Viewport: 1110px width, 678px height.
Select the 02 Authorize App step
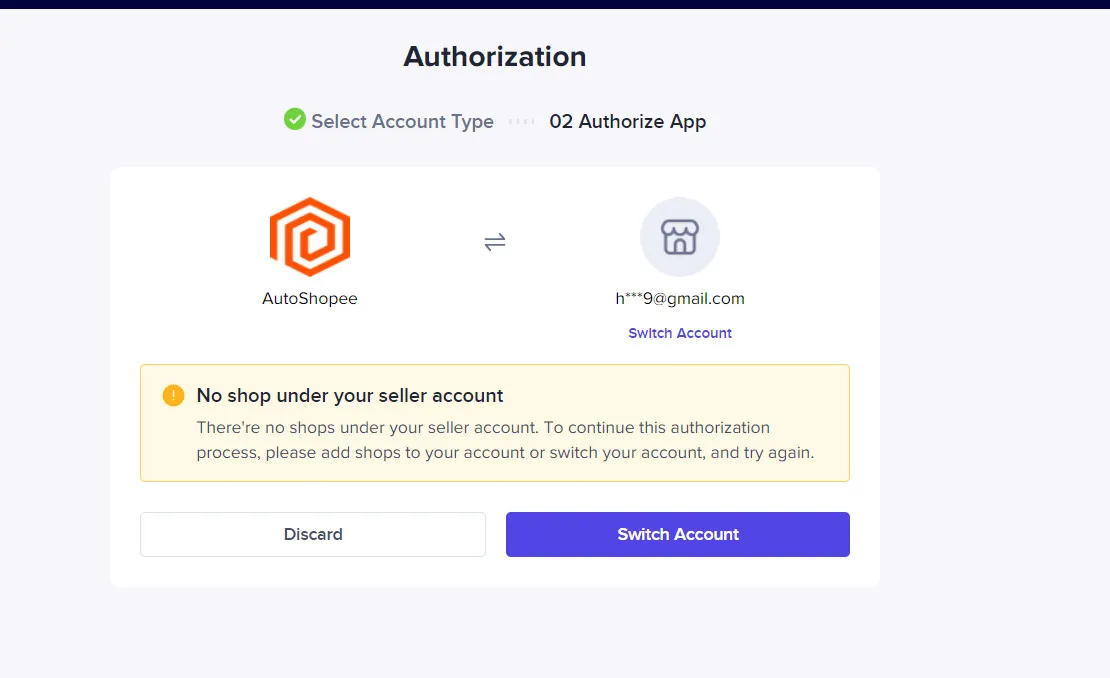[627, 122]
